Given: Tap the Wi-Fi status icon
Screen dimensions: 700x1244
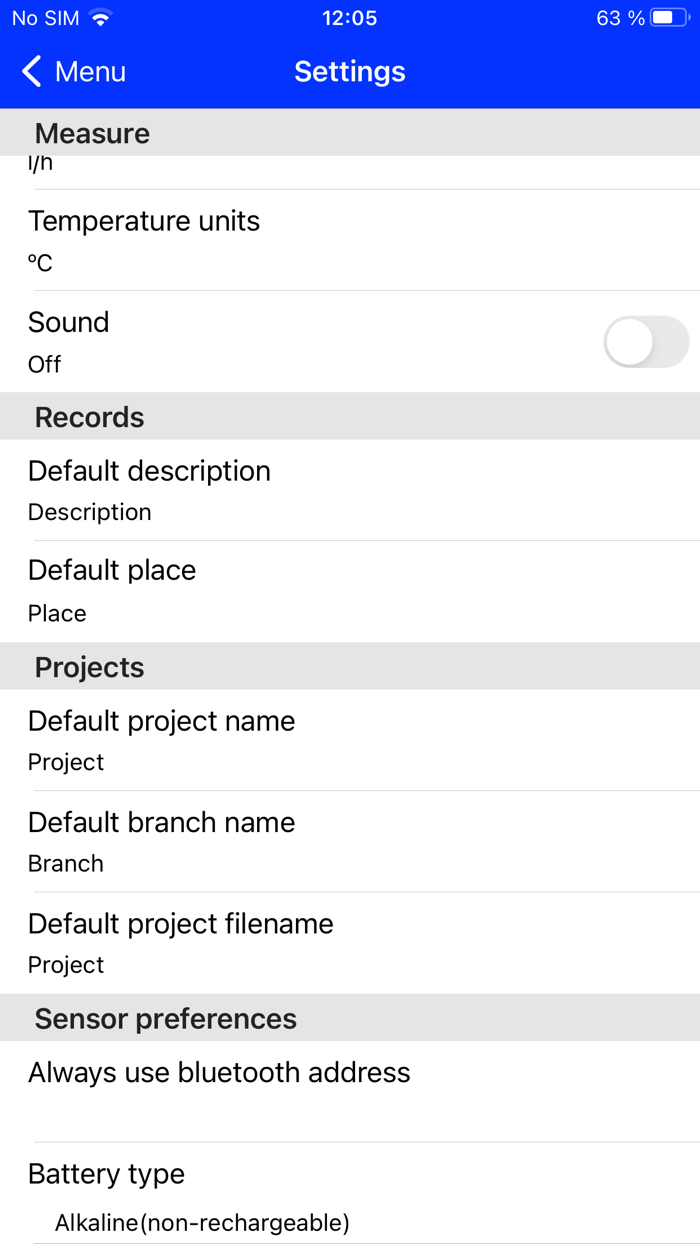Looking at the screenshot, I should coord(100,18).
